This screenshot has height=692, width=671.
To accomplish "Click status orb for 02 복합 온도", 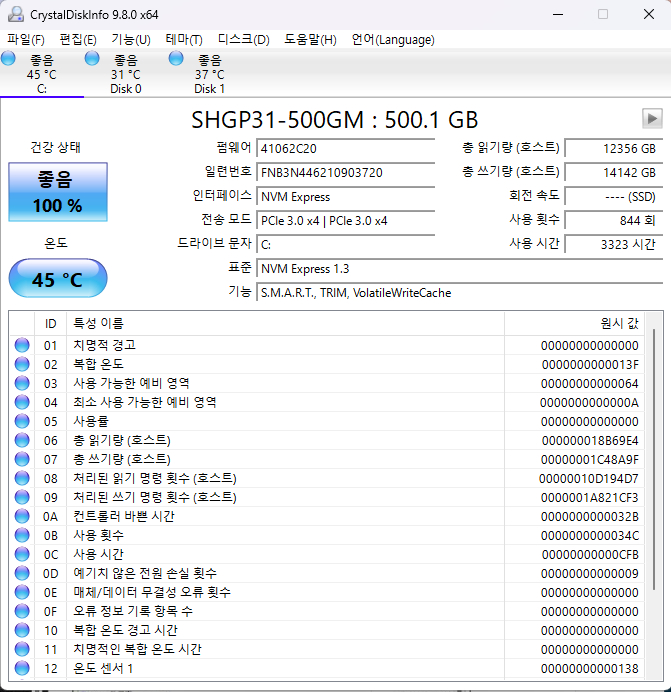I will click(x=22, y=364).
